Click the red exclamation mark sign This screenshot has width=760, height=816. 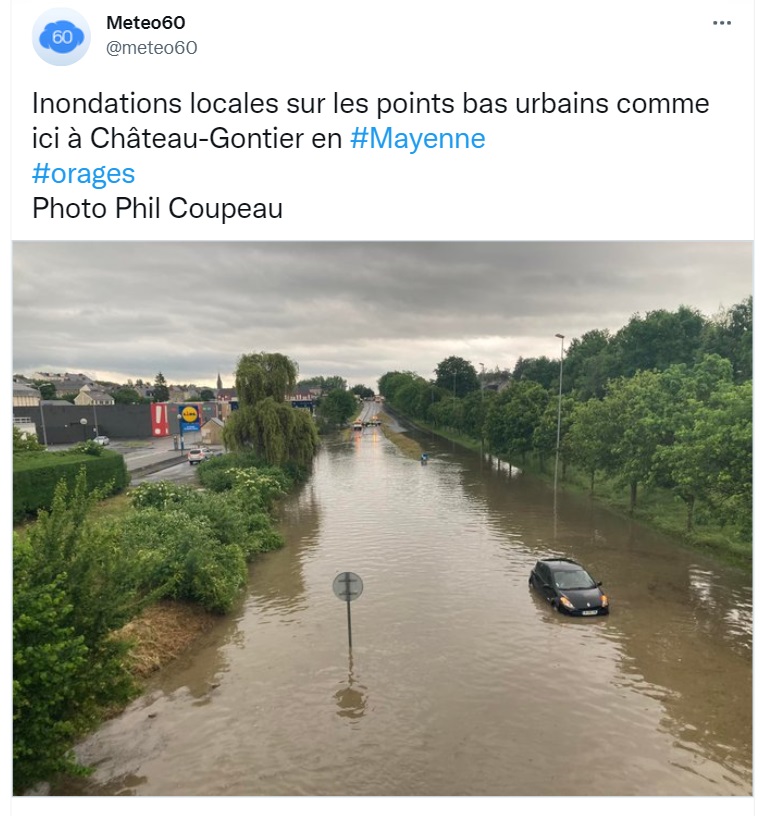(x=160, y=419)
